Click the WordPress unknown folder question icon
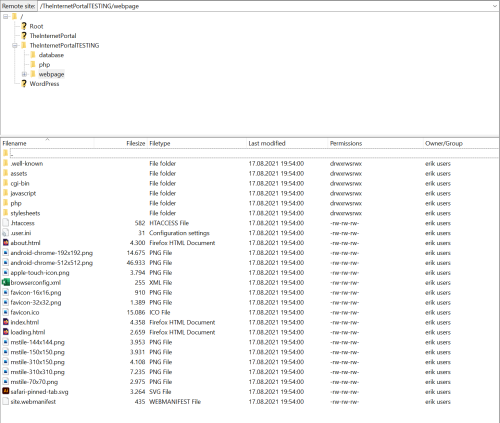Image resolution: width=500 pixels, height=423 pixels. [x=24, y=83]
